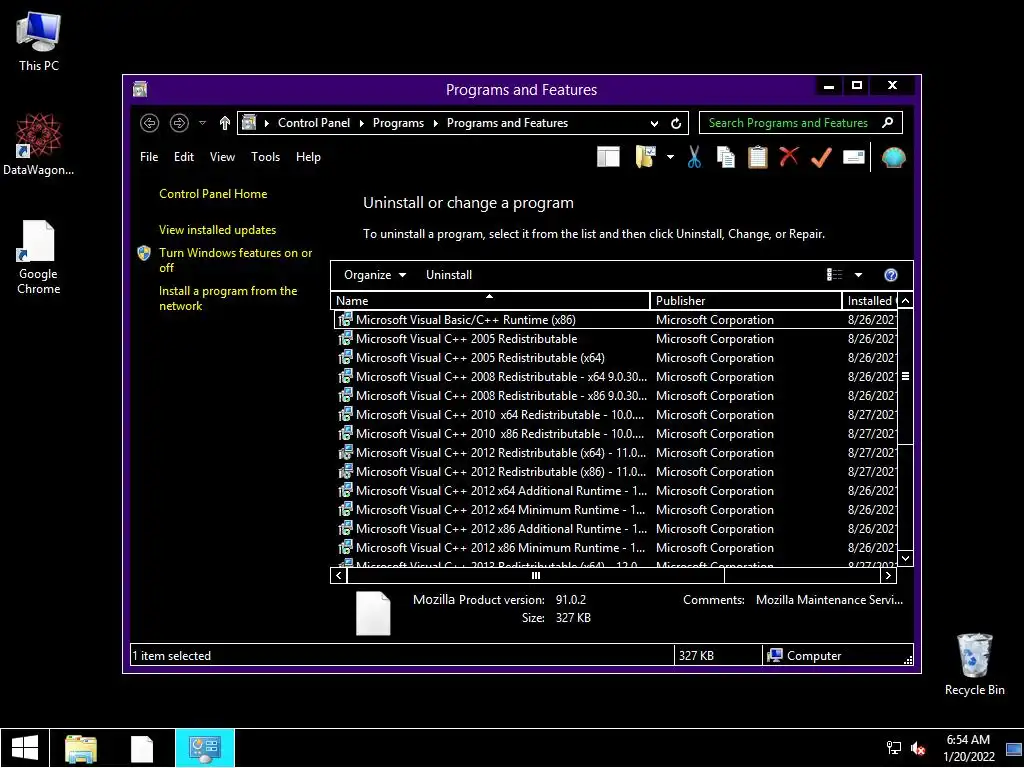Select Visual C++ 2010 x86 Redistributable

coord(615,434)
